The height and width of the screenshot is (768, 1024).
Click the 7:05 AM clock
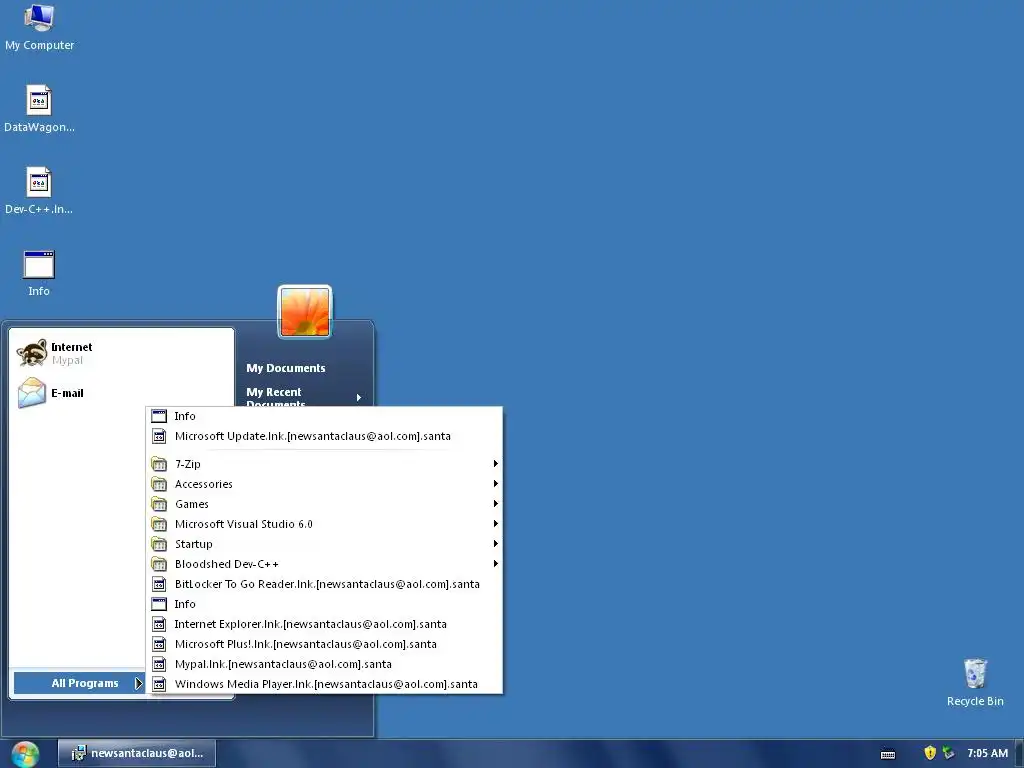pyautogui.click(x=987, y=753)
